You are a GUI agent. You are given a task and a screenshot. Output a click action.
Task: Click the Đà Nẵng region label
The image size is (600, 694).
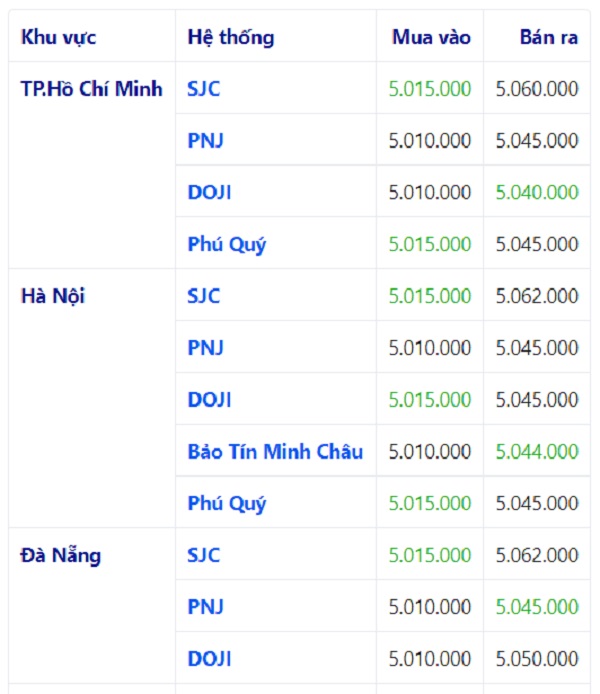[x=61, y=556]
